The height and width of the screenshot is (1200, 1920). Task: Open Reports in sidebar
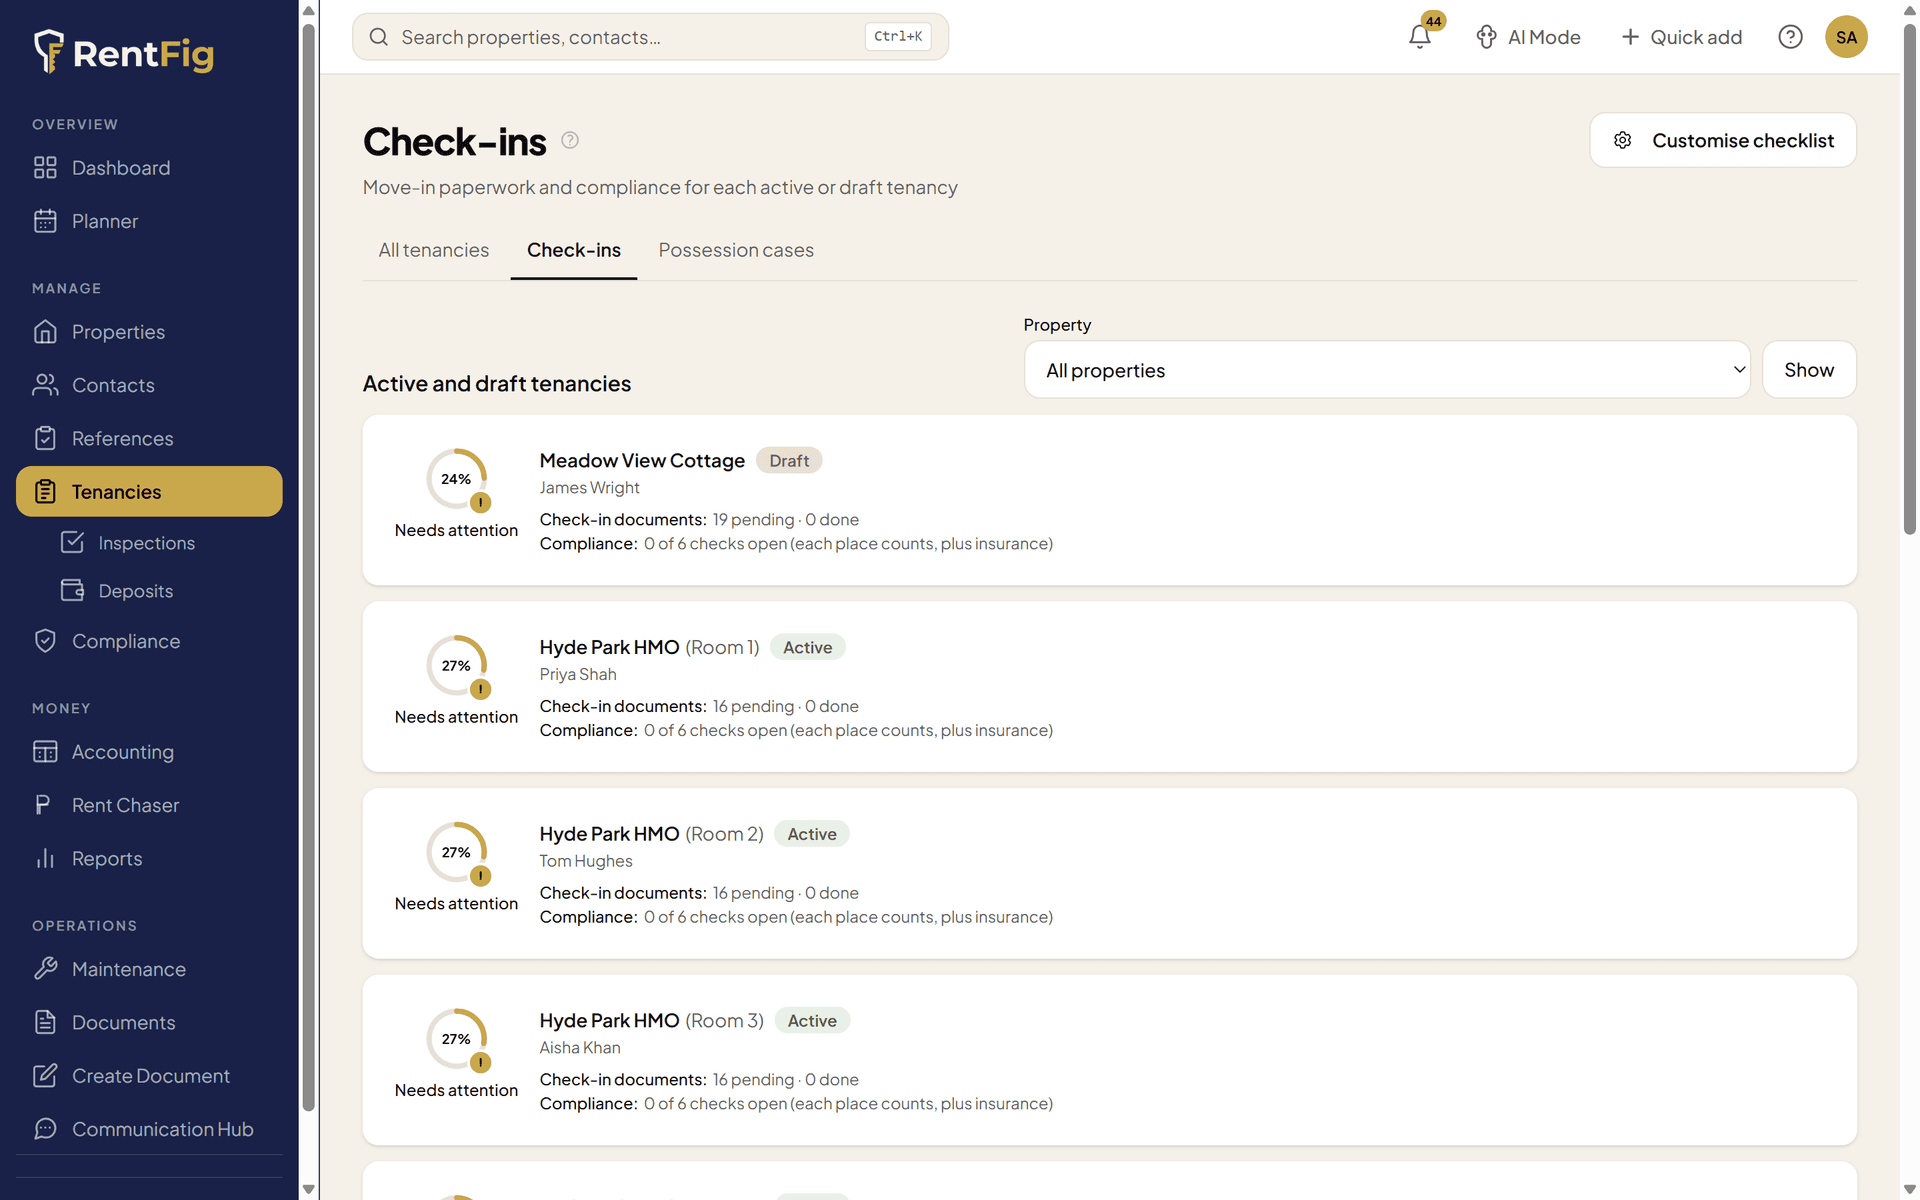[149, 858]
